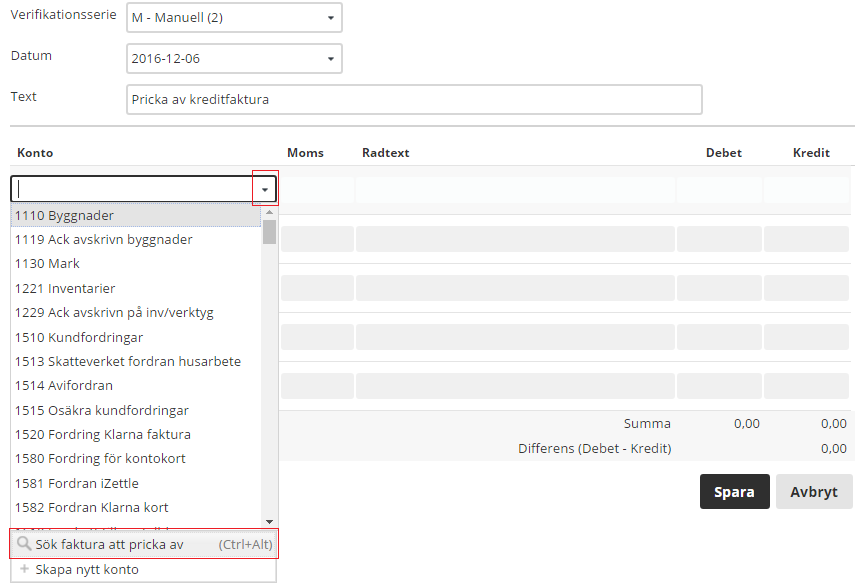Select account 1110 Byggnader
The image size is (858, 587).
[x=136, y=215]
